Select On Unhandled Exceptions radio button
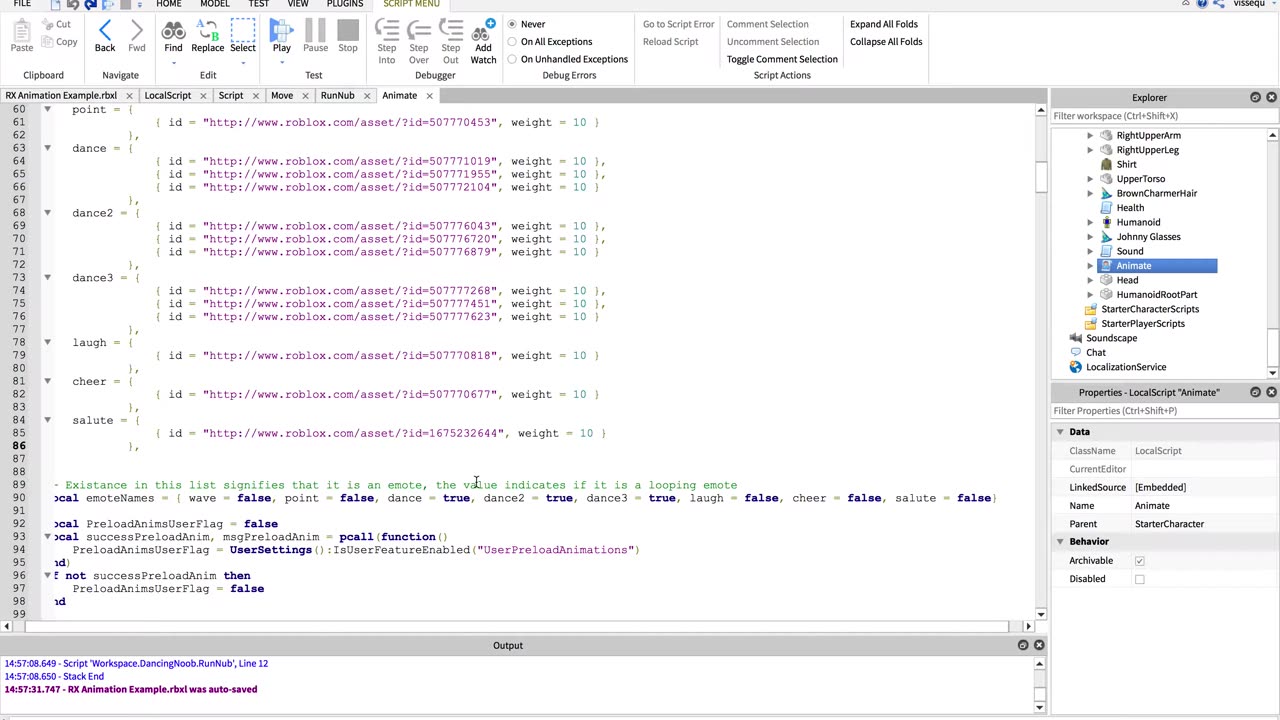 coord(512,59)
